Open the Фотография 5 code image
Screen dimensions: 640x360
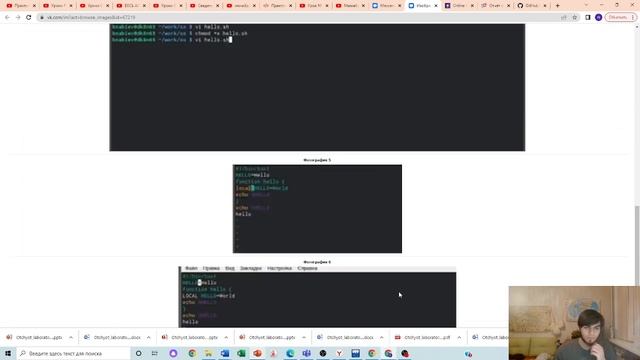[x=317, y=209]
